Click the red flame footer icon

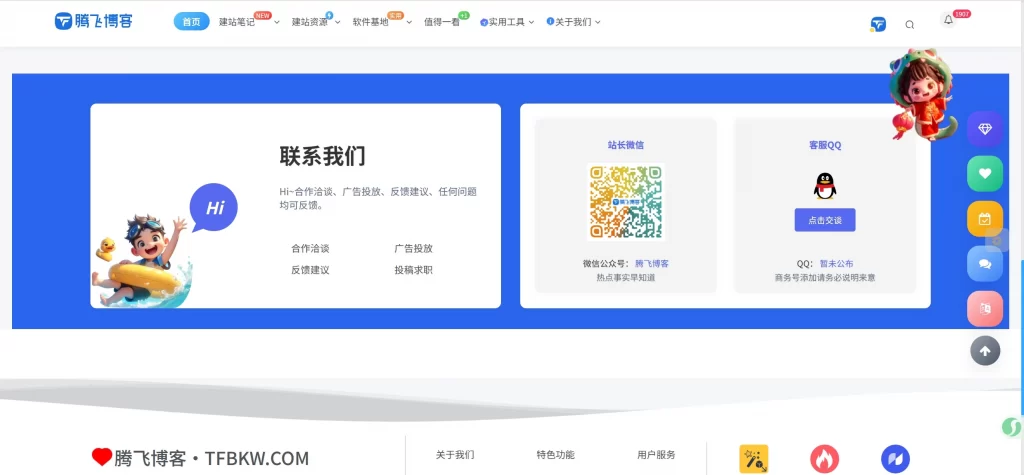coord(824,459)
